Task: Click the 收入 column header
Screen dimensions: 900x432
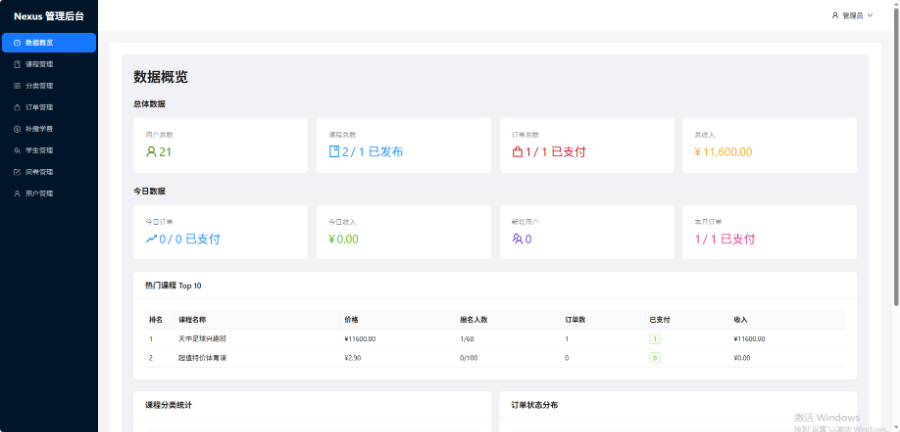Action: pyautogui.click(x=740, y=320)
